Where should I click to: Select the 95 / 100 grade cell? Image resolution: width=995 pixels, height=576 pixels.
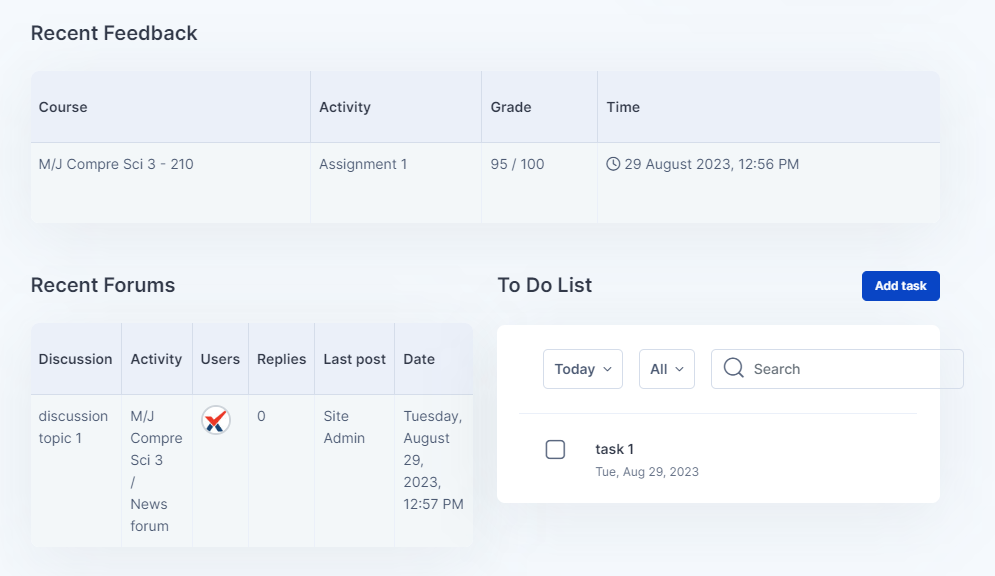coord(517,164)
